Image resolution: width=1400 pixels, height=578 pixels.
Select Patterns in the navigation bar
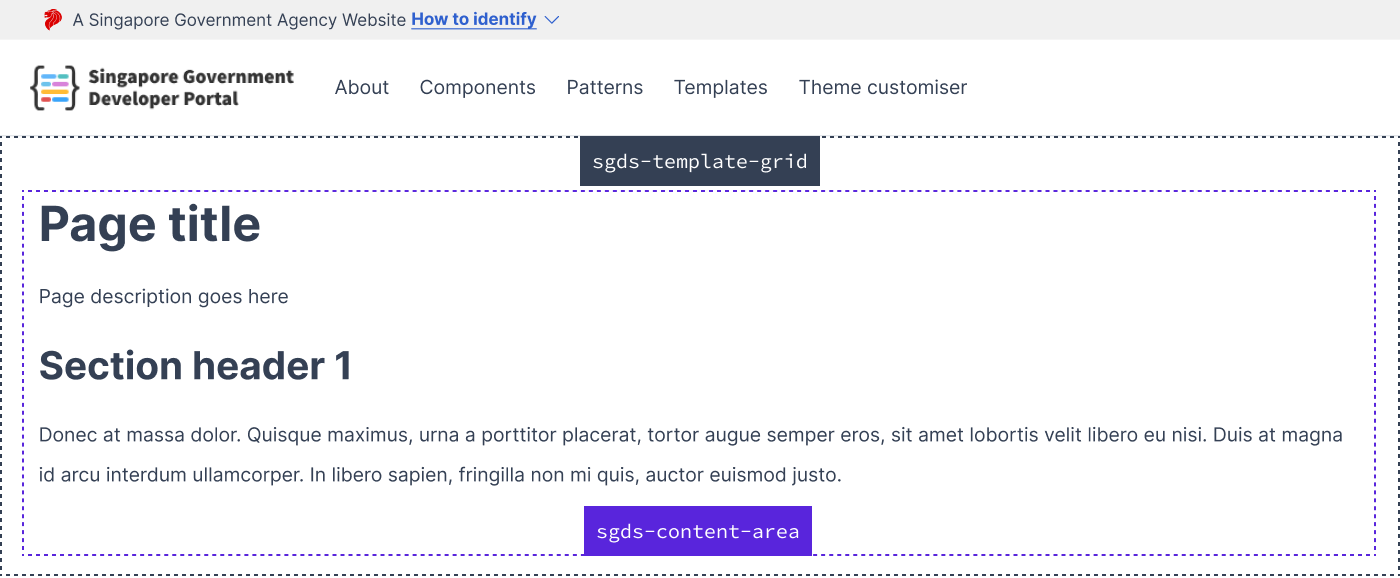(x=605, y=88)
